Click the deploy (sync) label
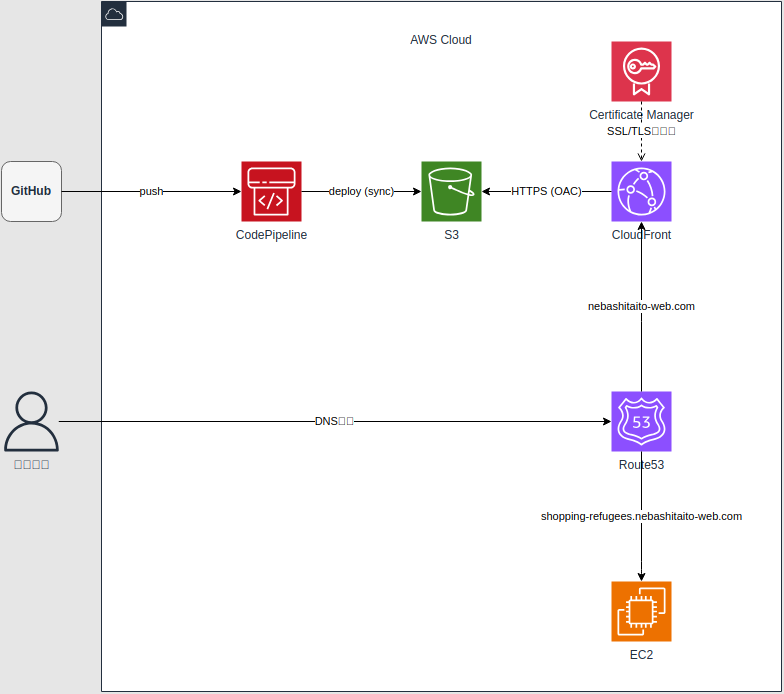Viewport: 784px width, 694px height. pos(361,192)
